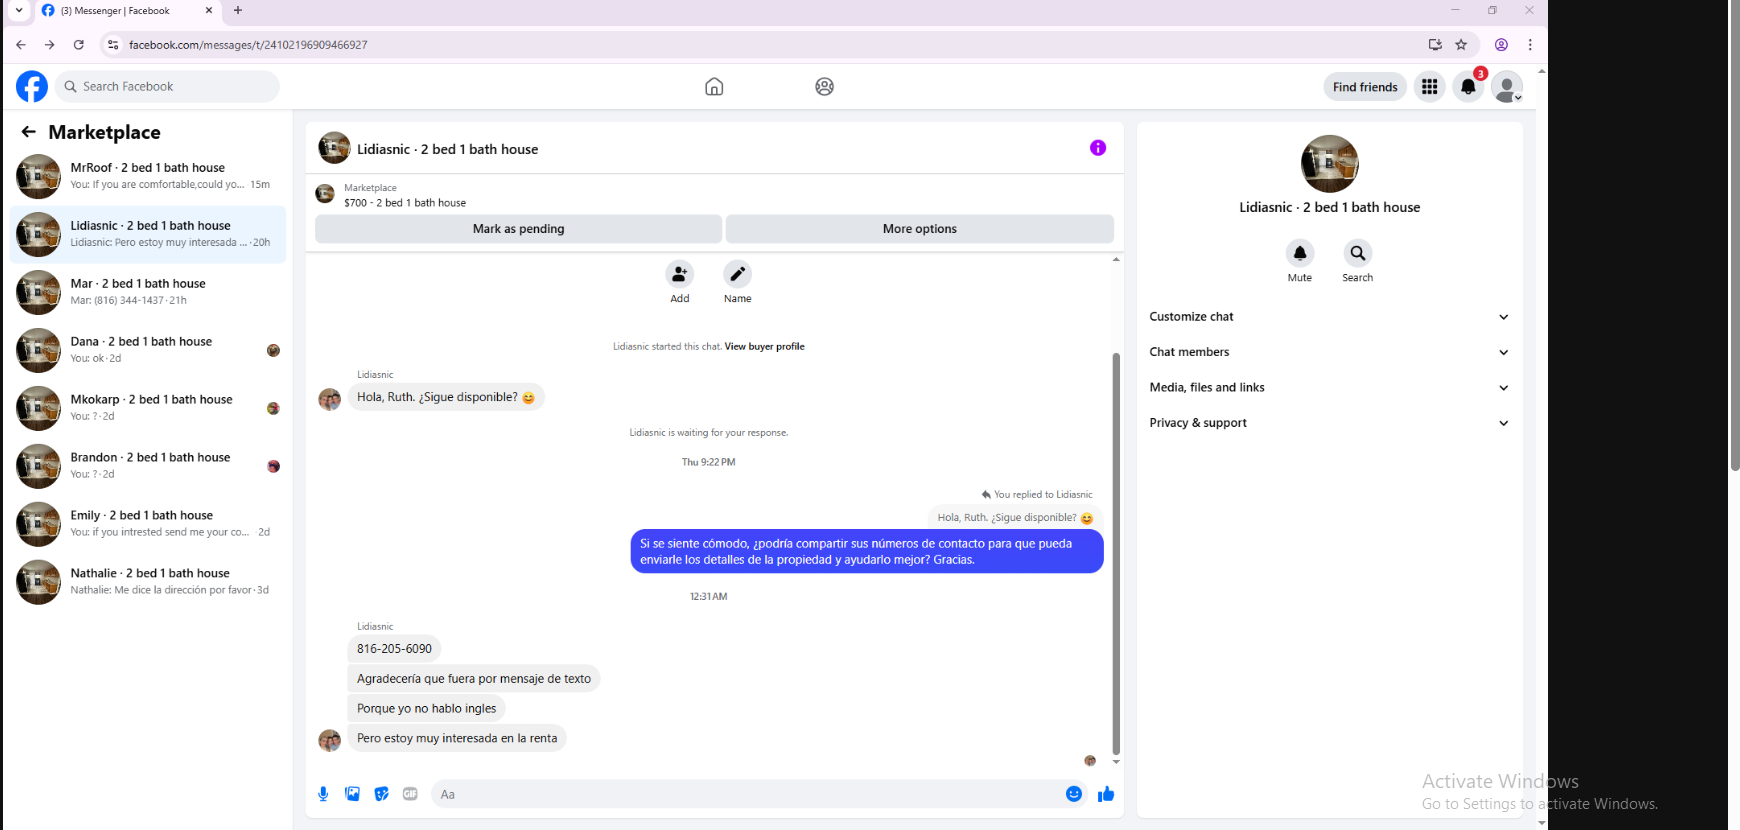
Task: Click the browser address bar URL
Action: tap(248, 45)
